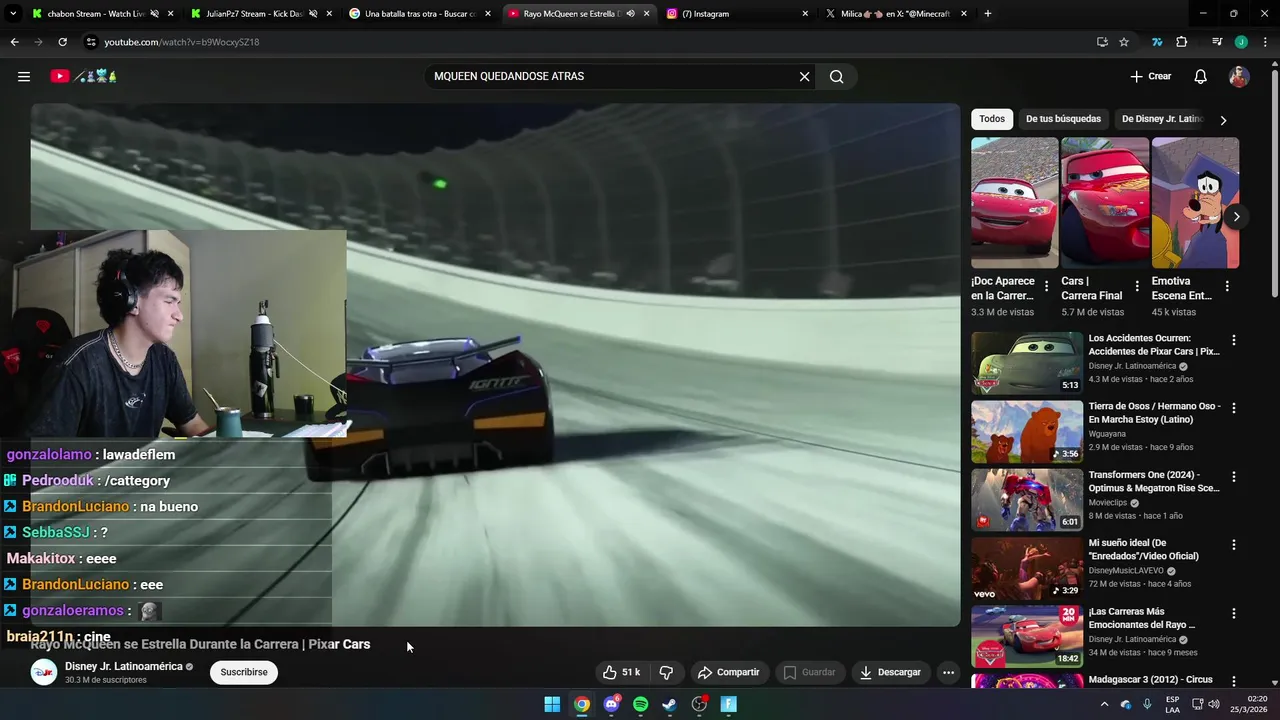
Task: Open Chrome extensions puzzle icon
Action: [x=1182, y=42]
